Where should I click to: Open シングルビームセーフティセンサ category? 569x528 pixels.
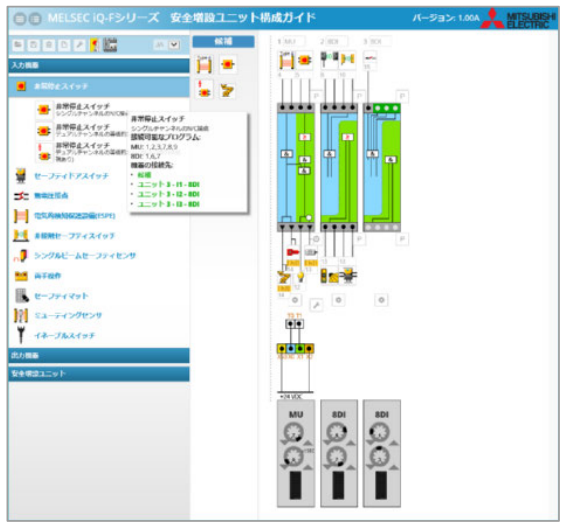point(85,256)
